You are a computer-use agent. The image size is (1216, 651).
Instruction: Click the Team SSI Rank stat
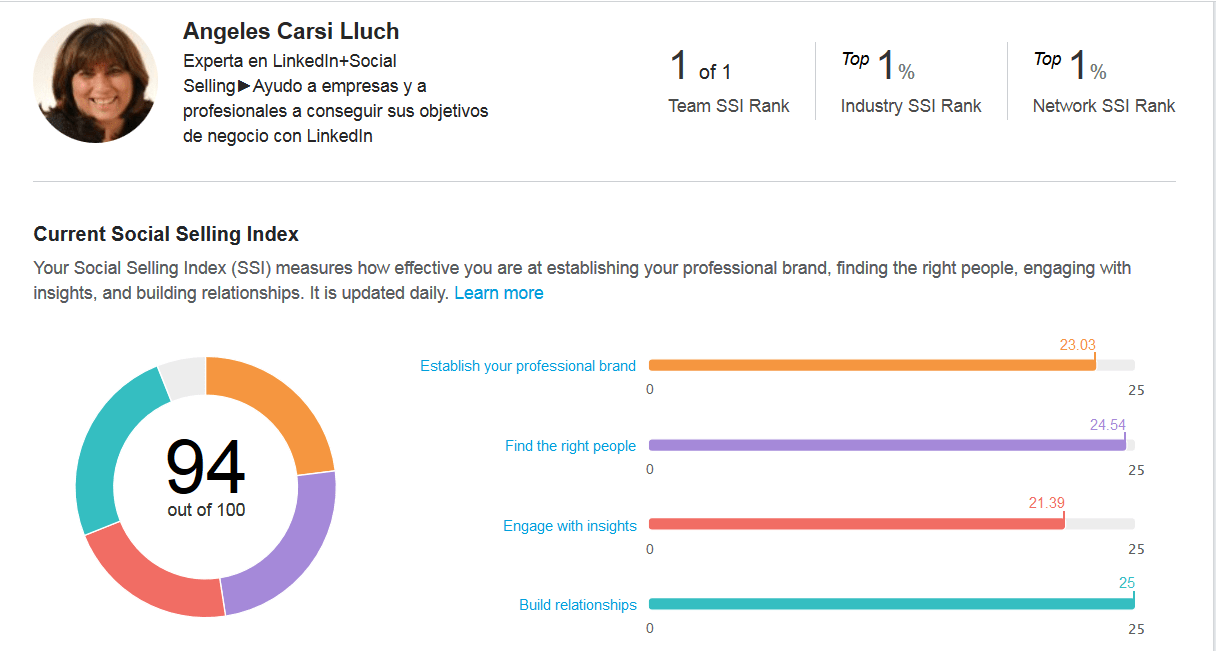coord(728,82)
